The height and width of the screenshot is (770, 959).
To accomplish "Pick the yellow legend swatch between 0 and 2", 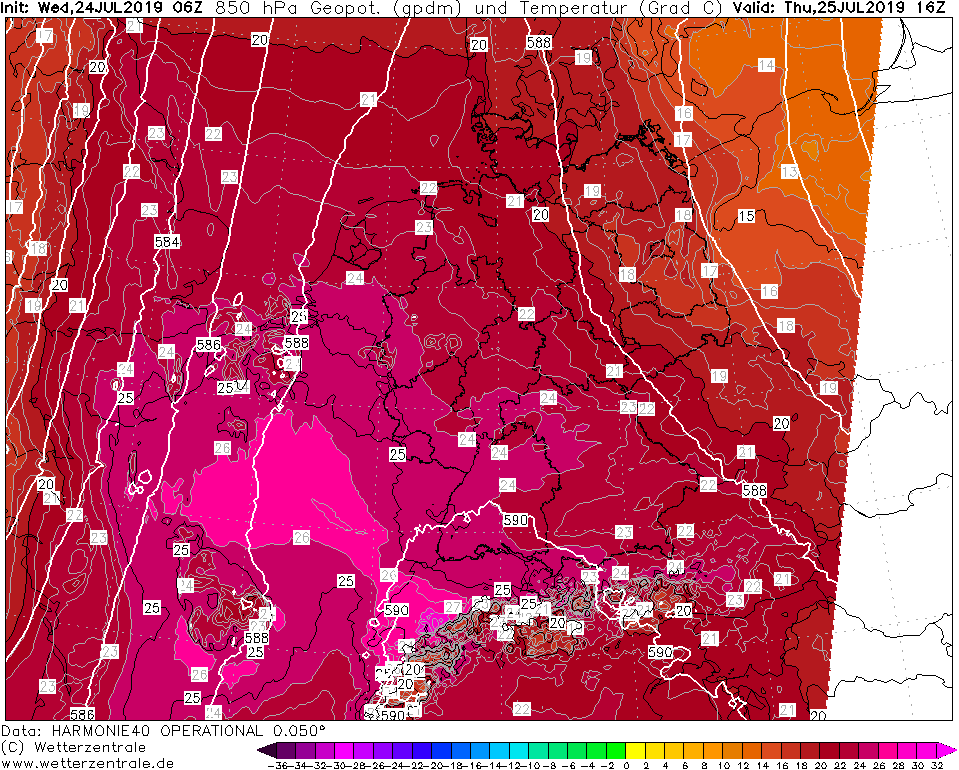I will coord(635,750).
